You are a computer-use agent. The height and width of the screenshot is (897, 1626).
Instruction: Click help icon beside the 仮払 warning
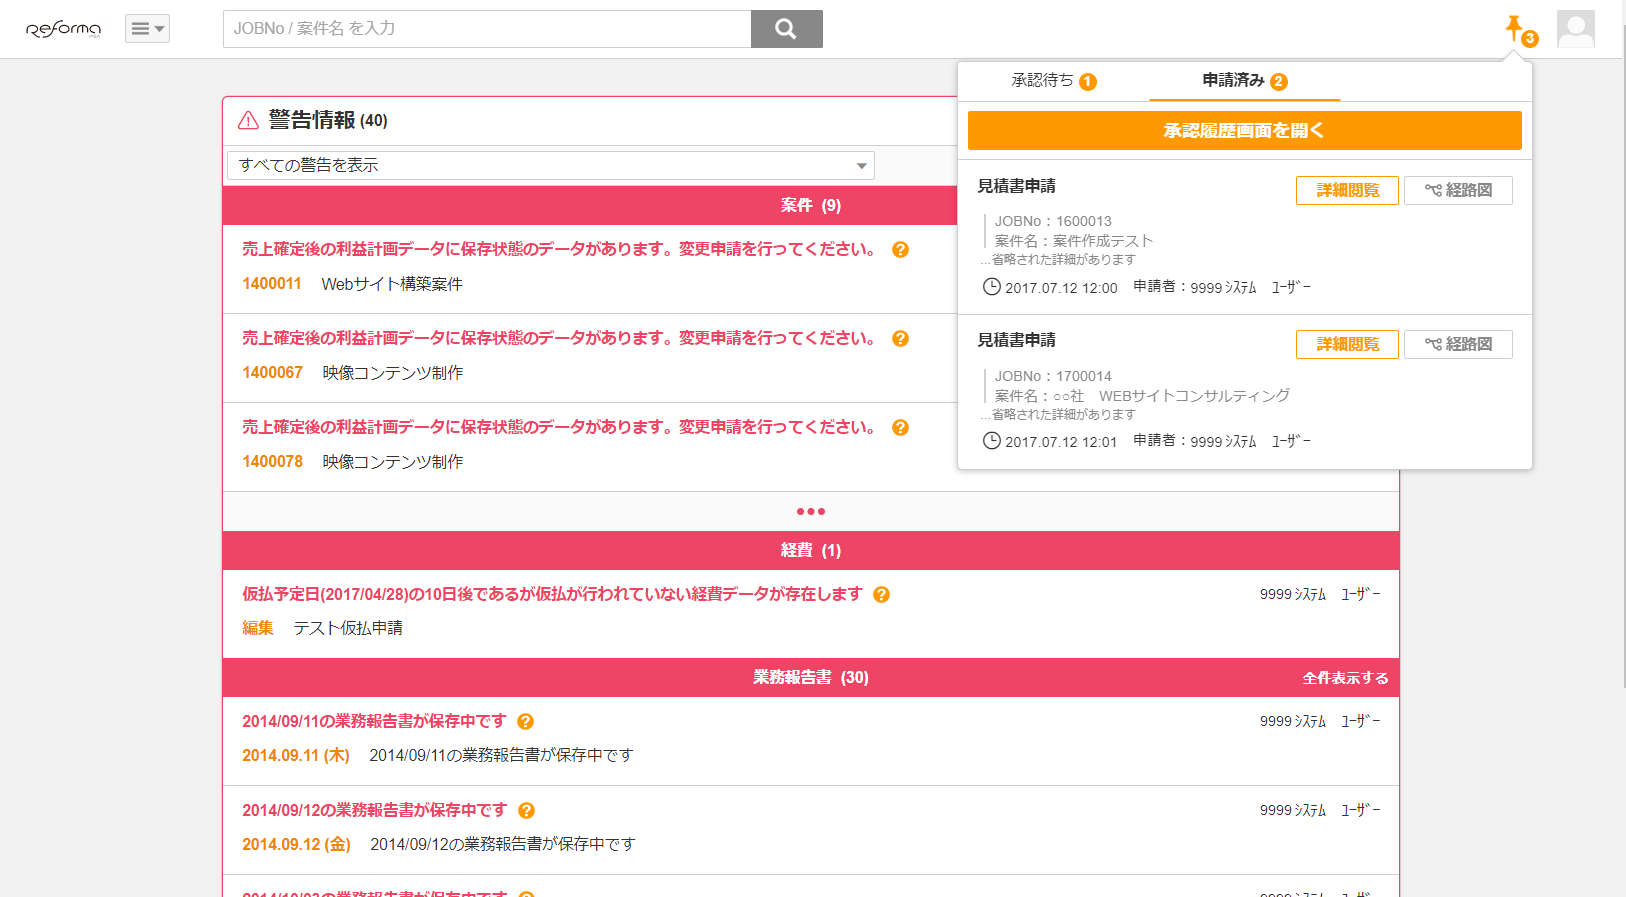coord(881,595)
